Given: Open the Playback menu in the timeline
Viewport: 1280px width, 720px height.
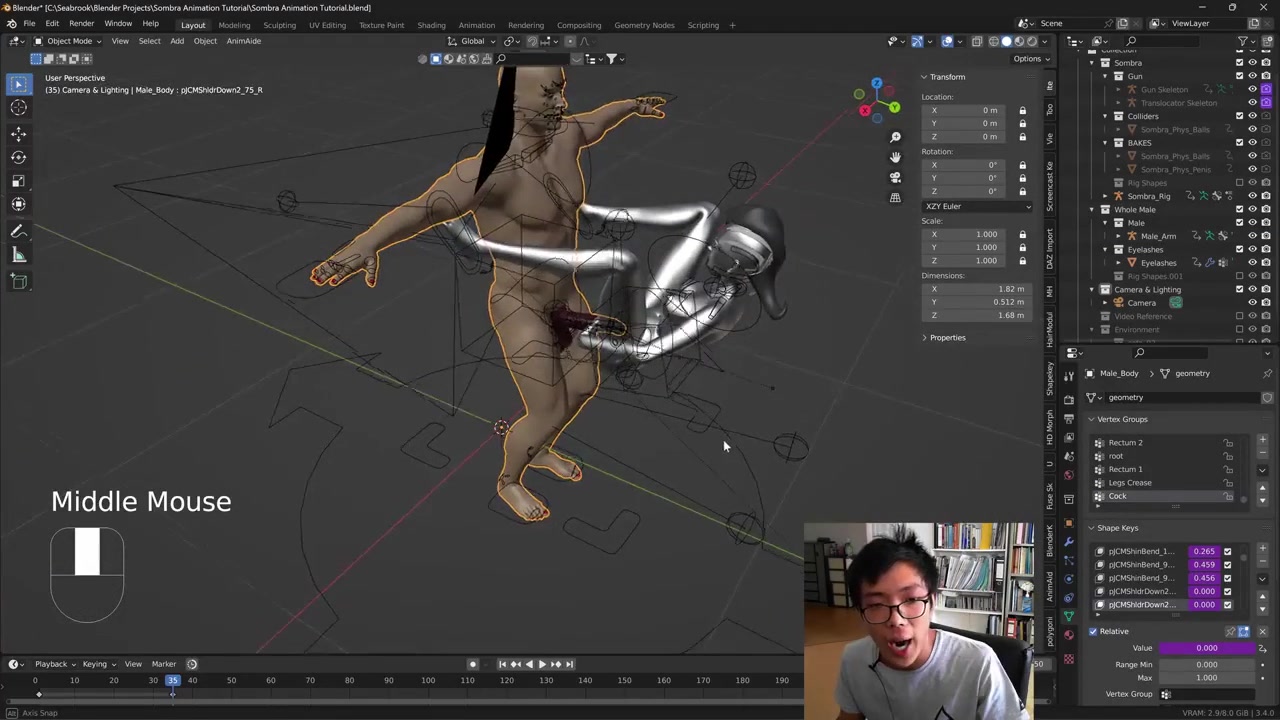Looking at the screenshot, I should [x=51, y=664].
